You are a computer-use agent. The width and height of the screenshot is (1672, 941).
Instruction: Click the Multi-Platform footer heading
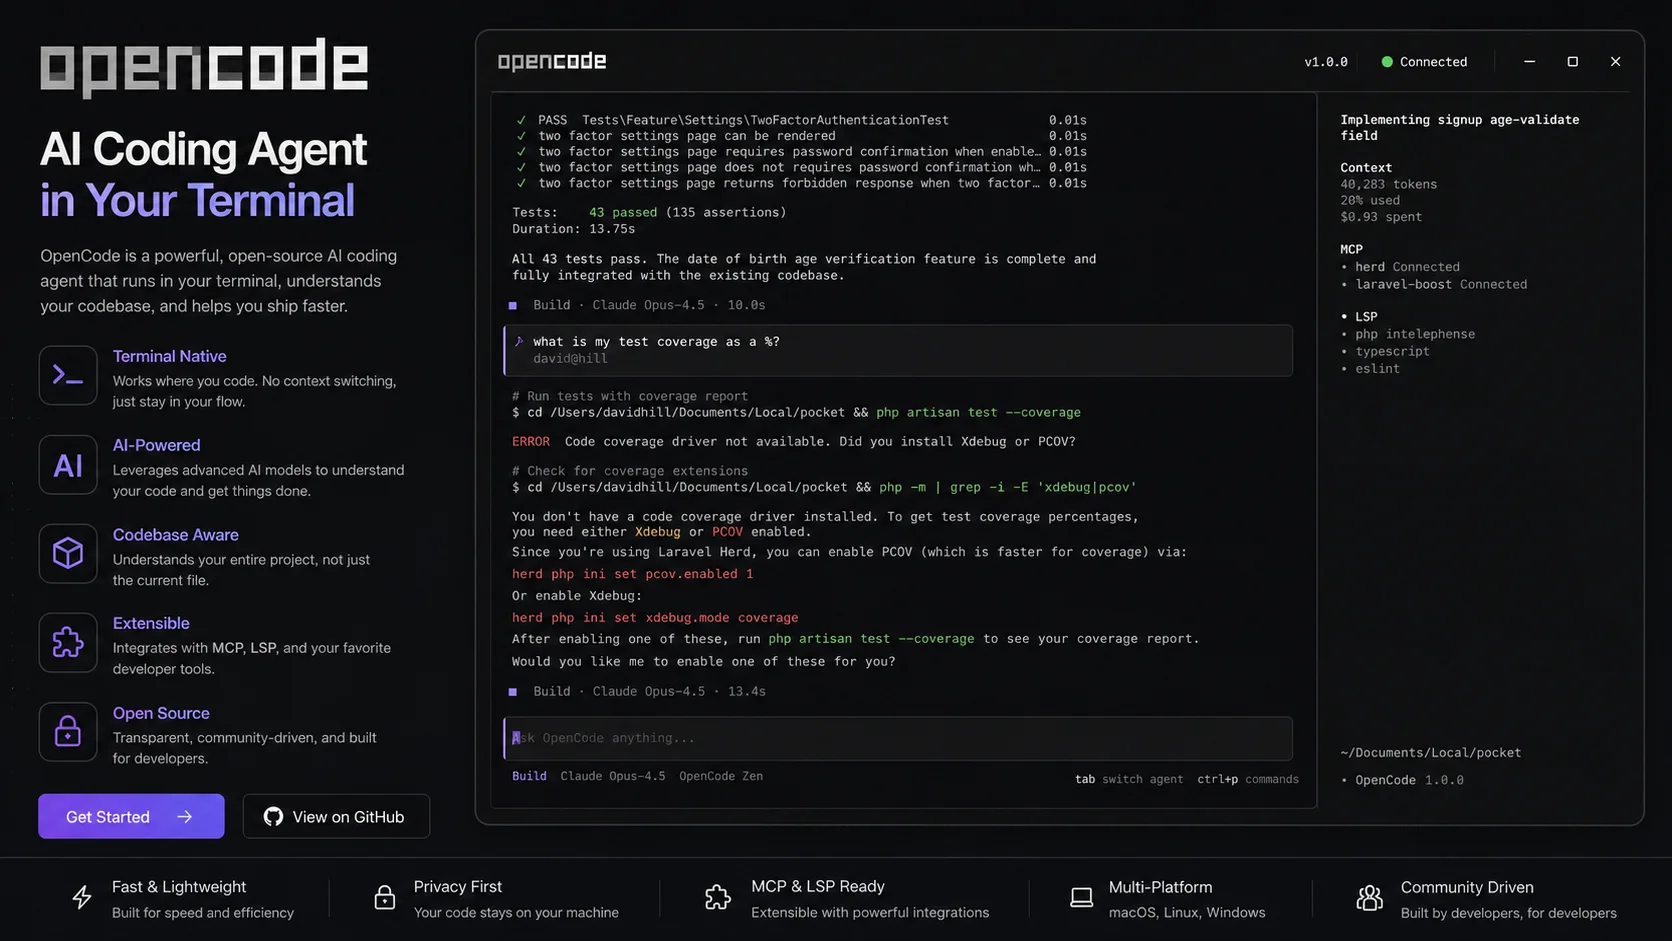click(x=1160, y=887)
